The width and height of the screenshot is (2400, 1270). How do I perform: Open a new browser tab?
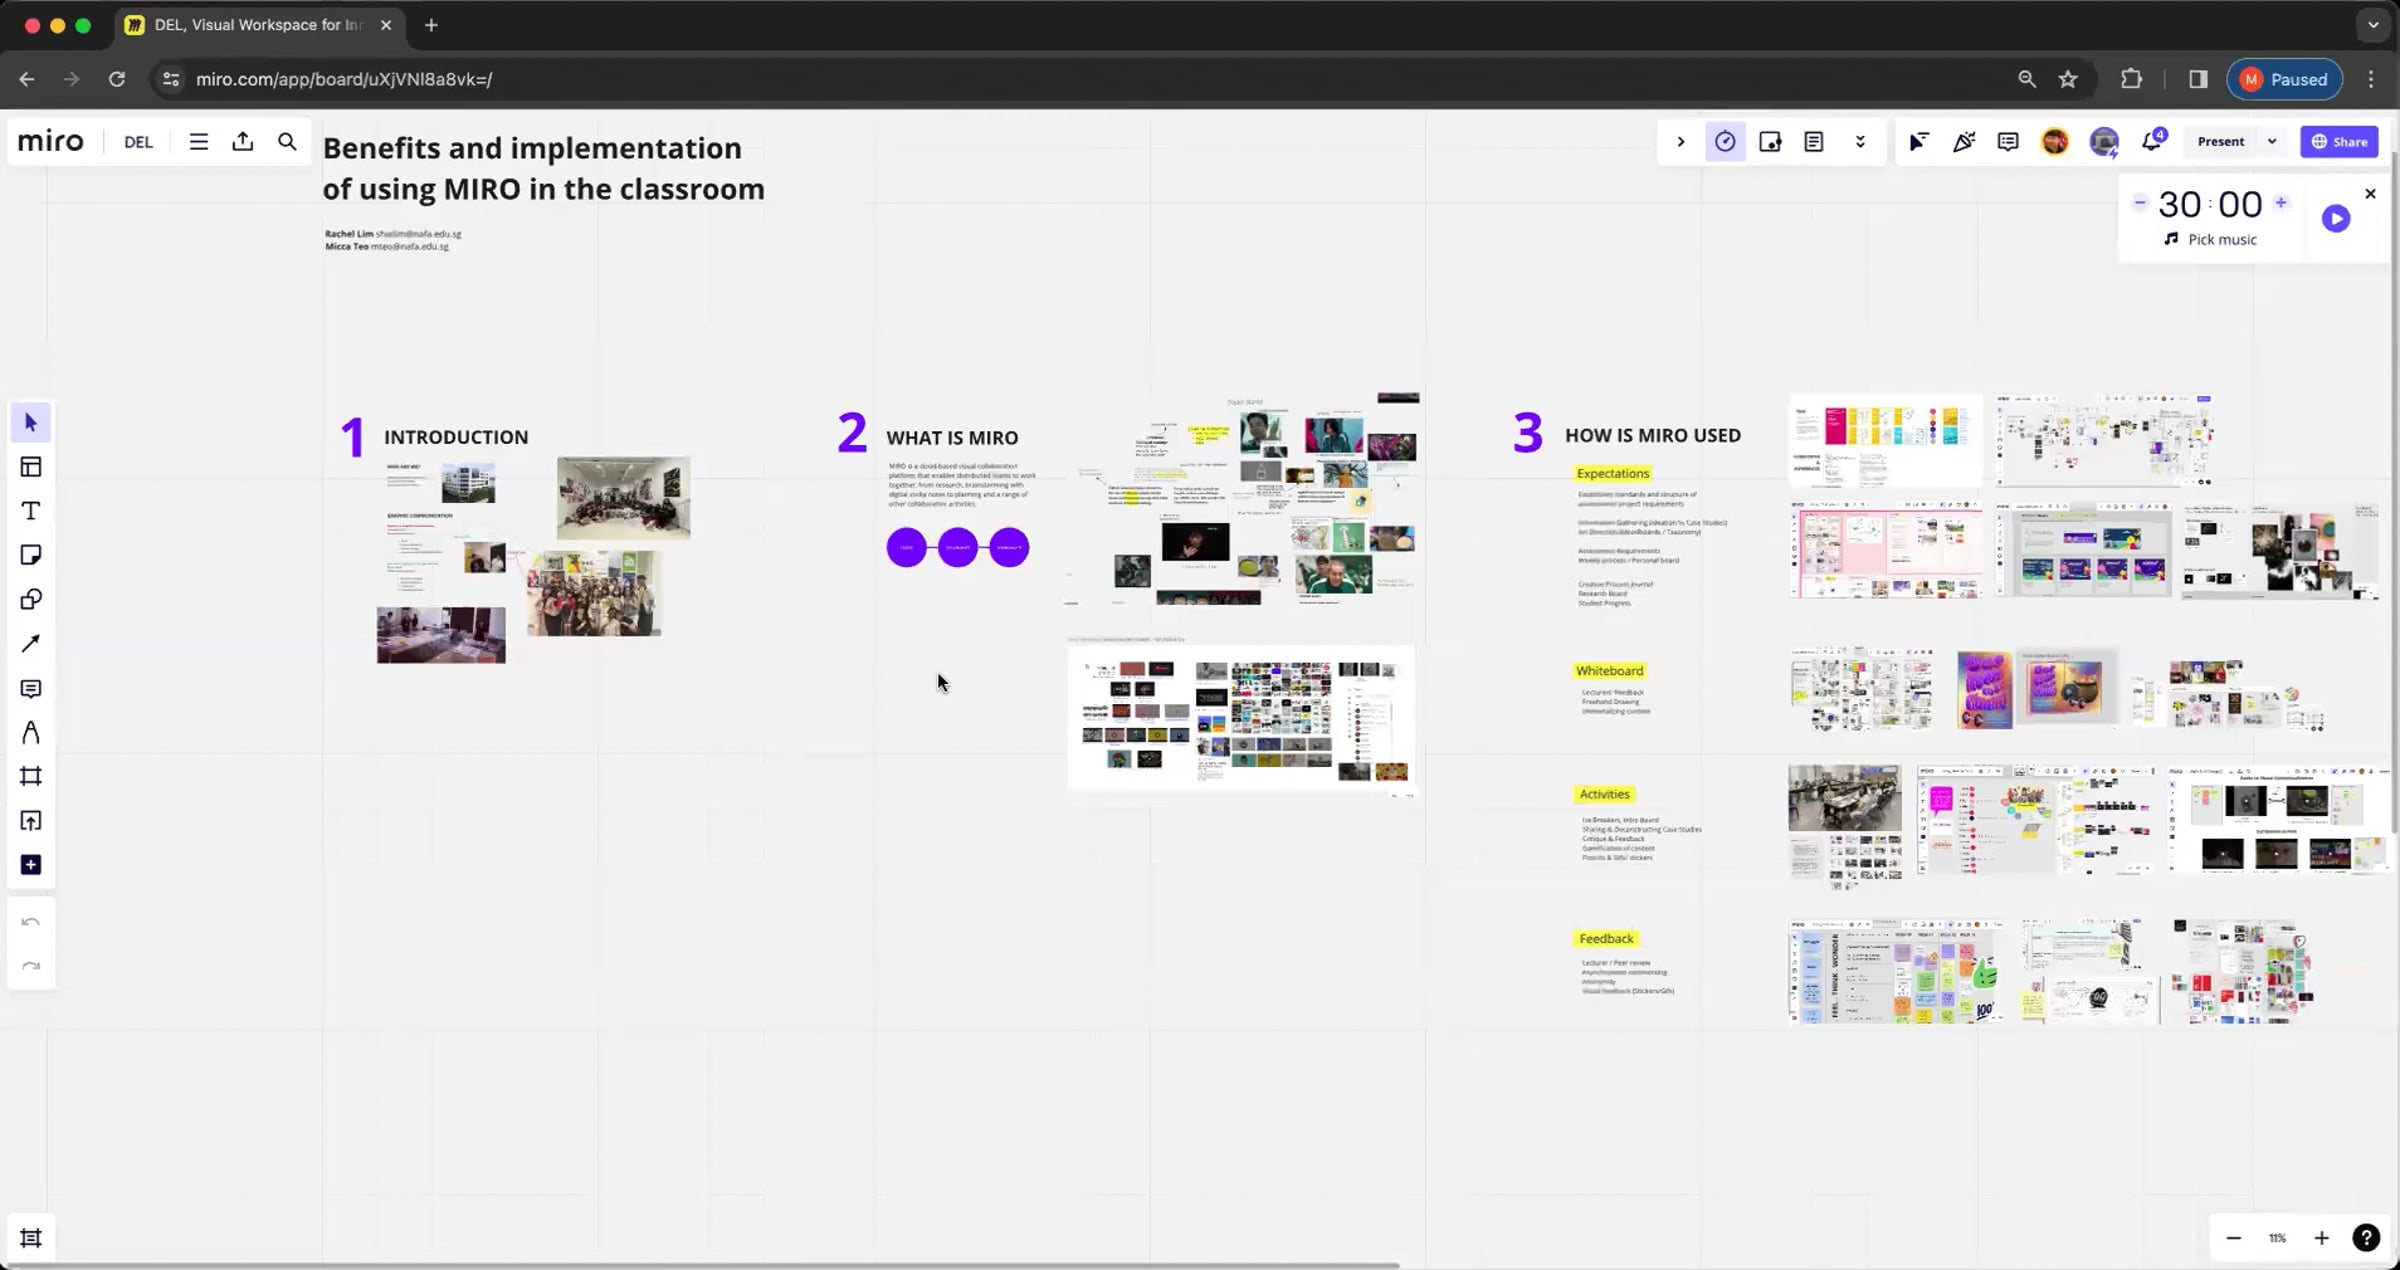(431, 25)
